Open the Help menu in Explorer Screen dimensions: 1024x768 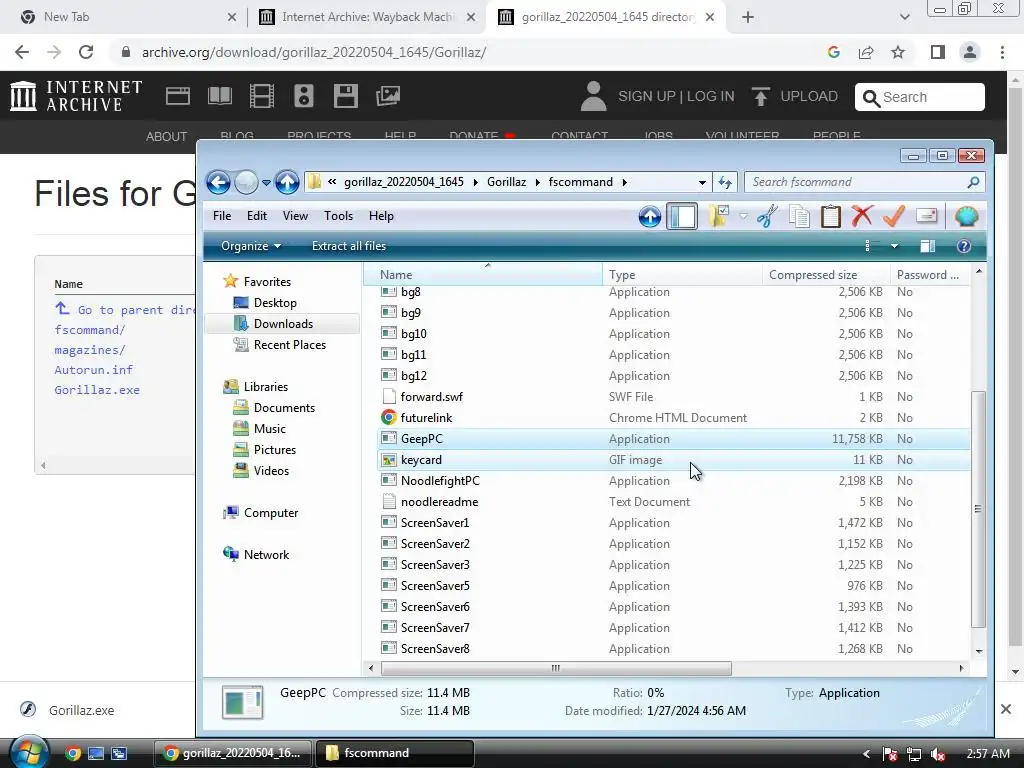[x=381, y=216]
